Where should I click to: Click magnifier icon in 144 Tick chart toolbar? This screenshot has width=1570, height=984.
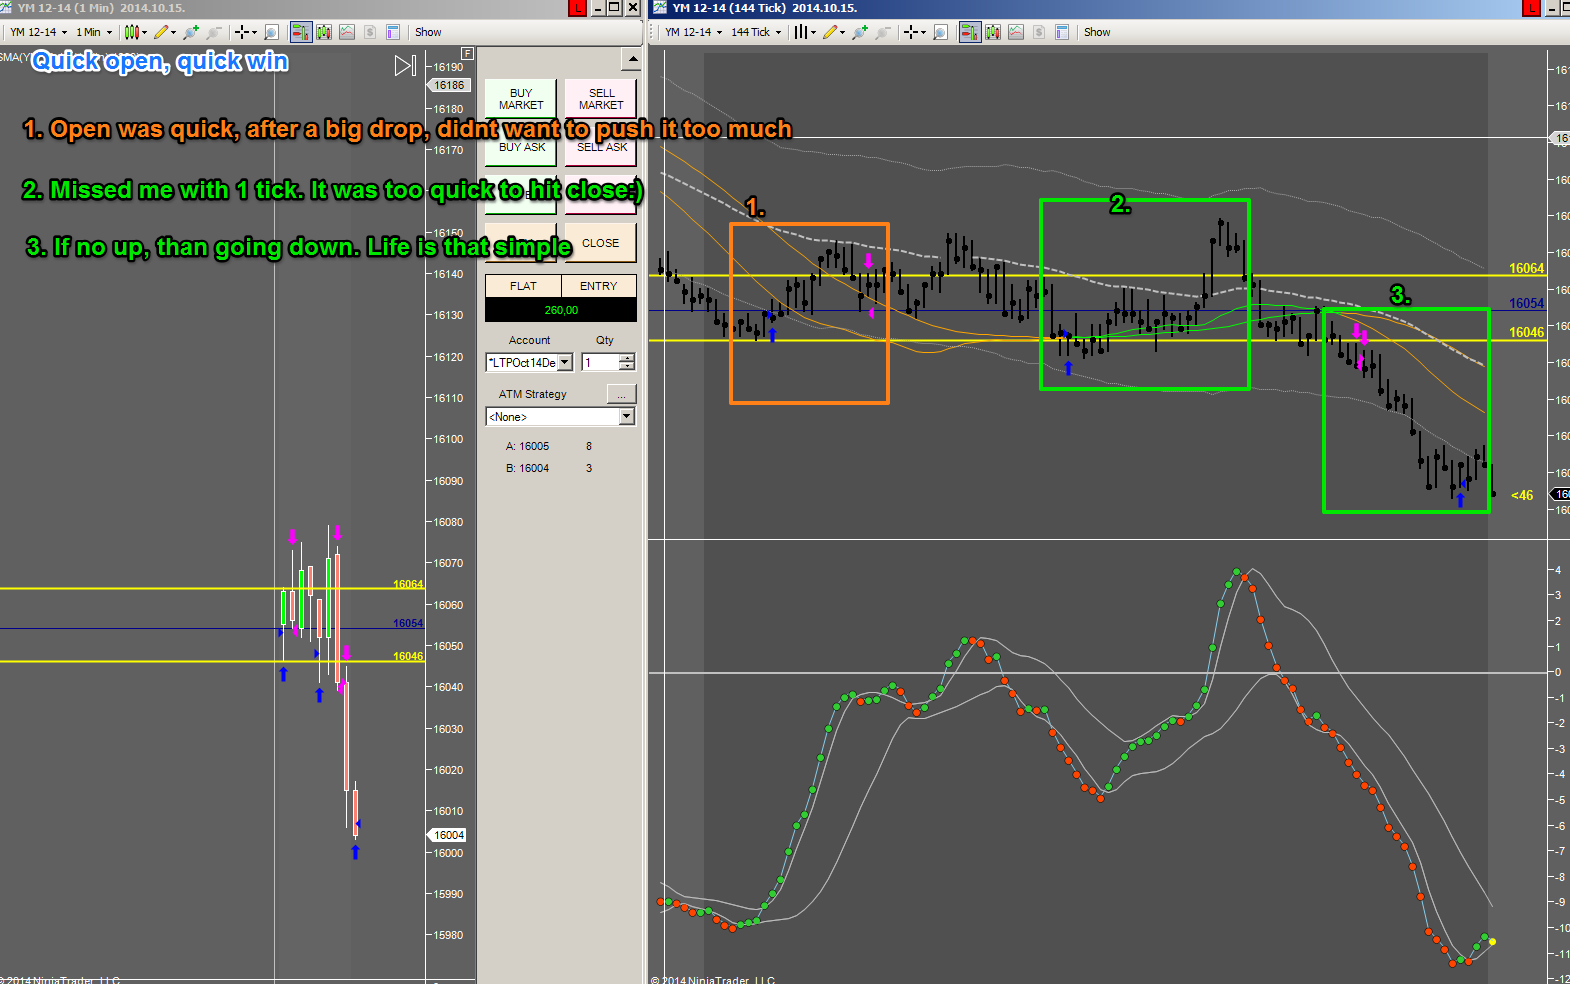[x=940, y=32]
